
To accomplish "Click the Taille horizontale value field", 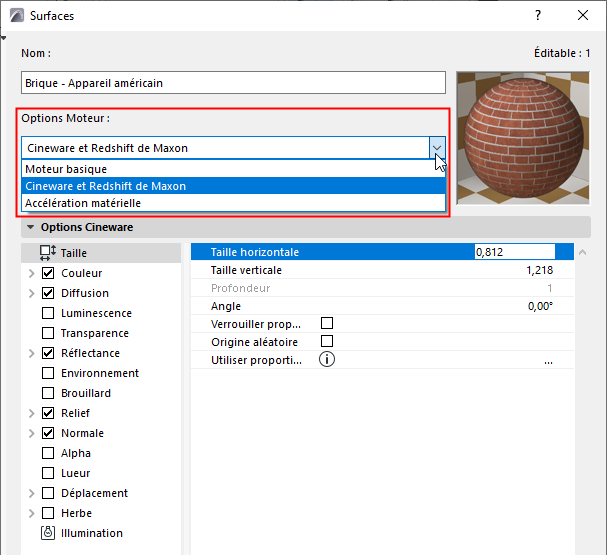I will pyautogui.click(x=514, y=252).
